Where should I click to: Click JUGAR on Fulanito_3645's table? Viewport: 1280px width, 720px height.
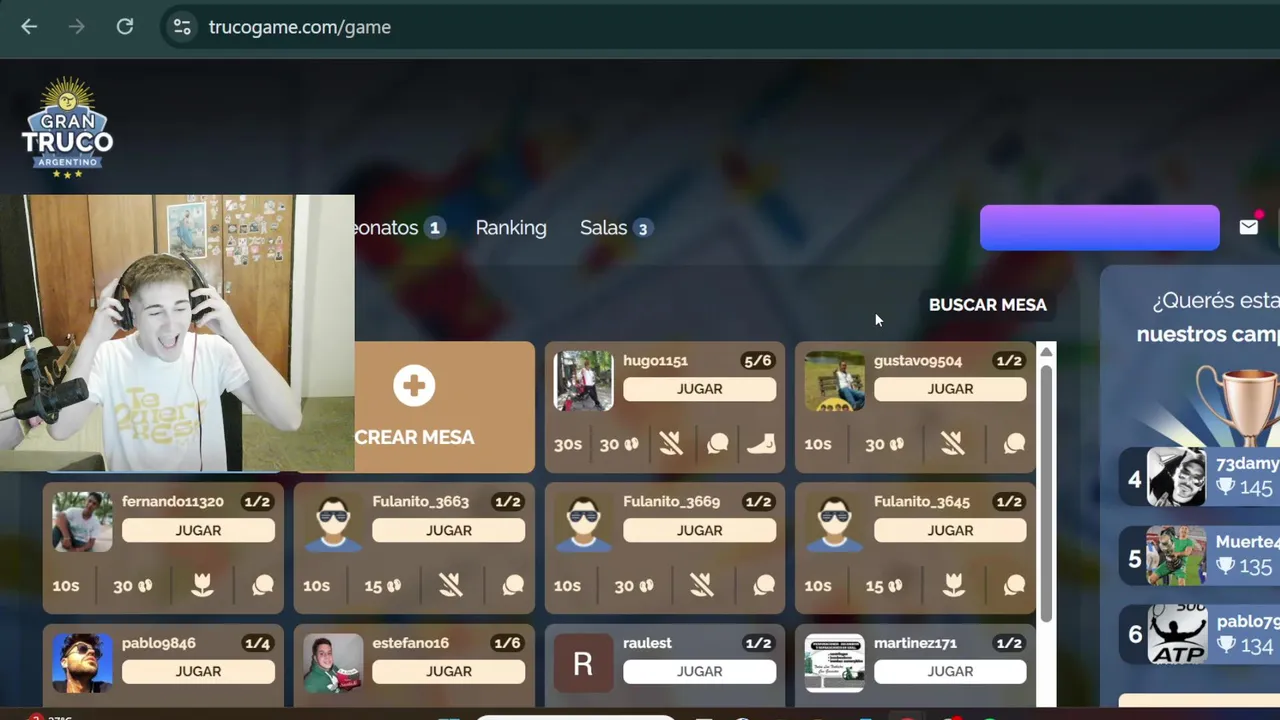(x=950, y=530)
